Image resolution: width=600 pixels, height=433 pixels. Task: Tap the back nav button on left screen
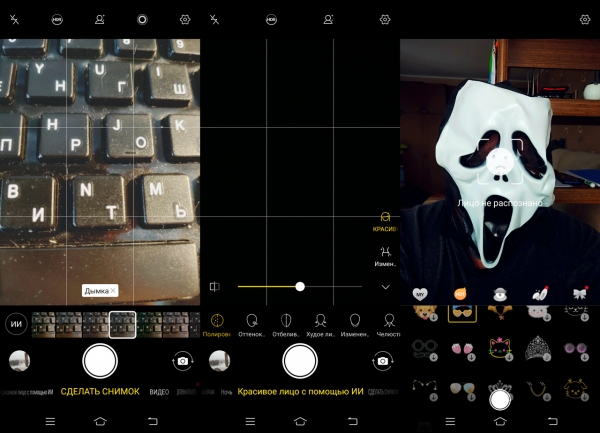(153, 422)
